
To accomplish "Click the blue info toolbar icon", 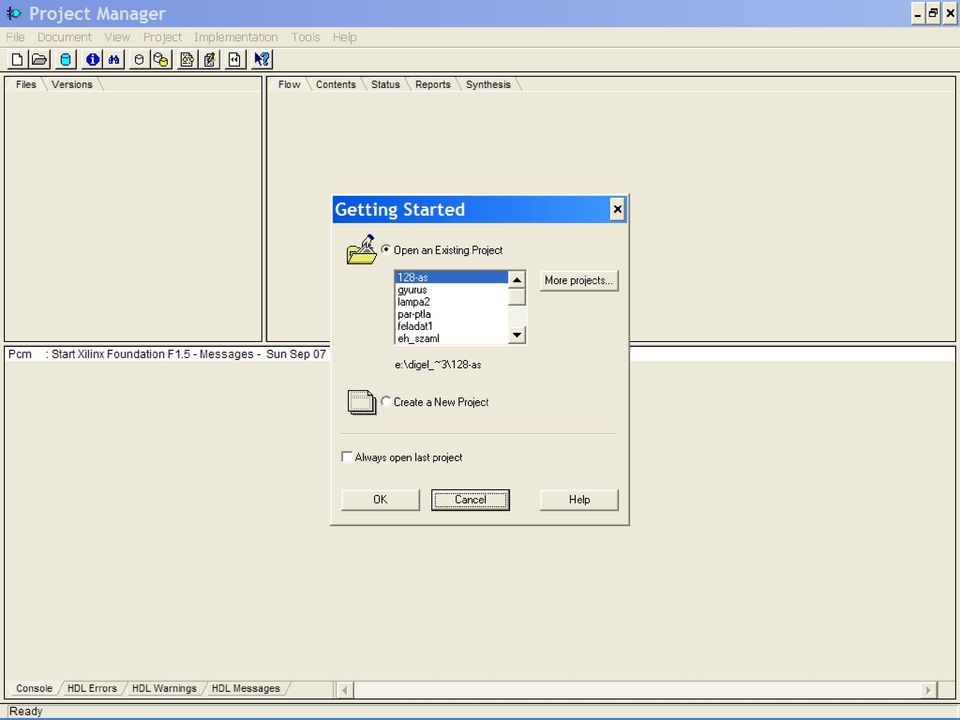I will (x=92, y=59).
